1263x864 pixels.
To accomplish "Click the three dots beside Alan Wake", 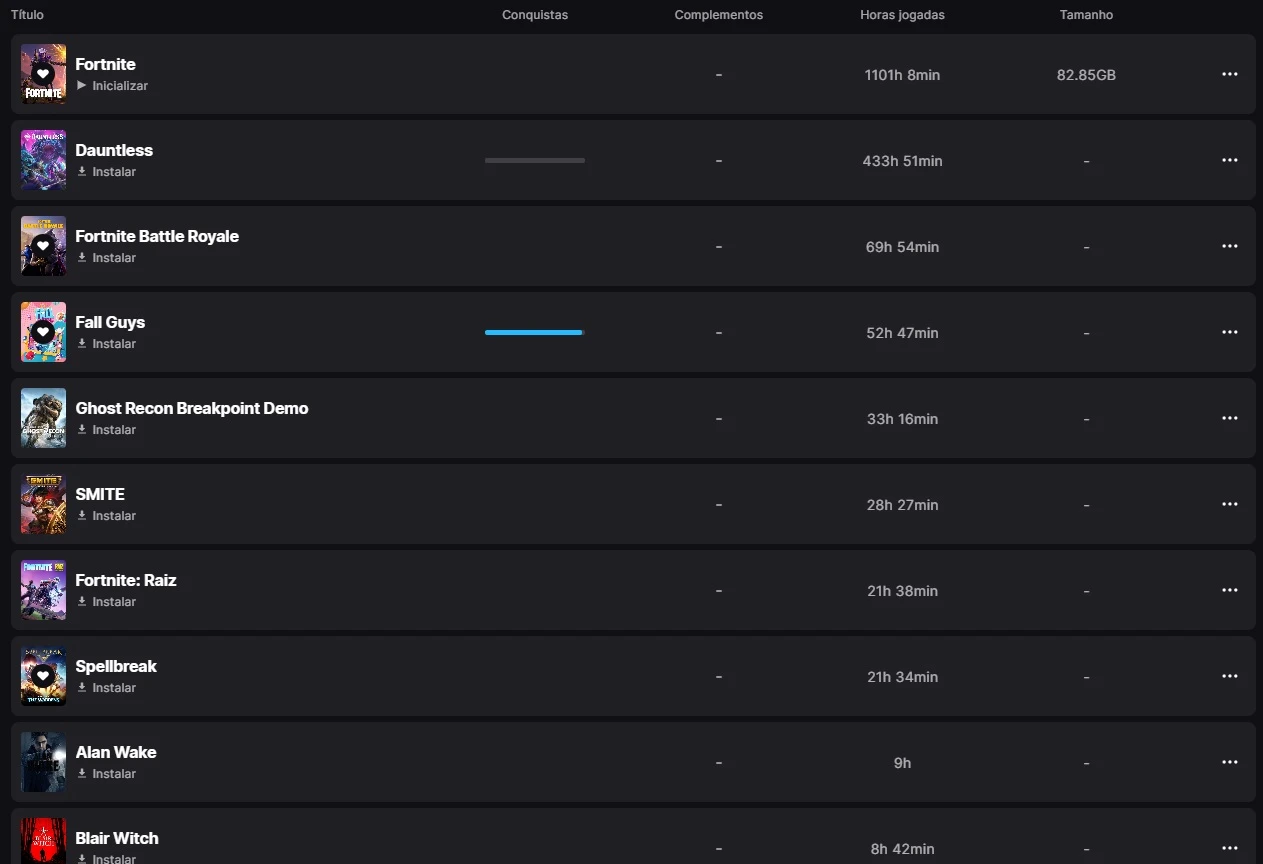I will tap(1229, 763).
